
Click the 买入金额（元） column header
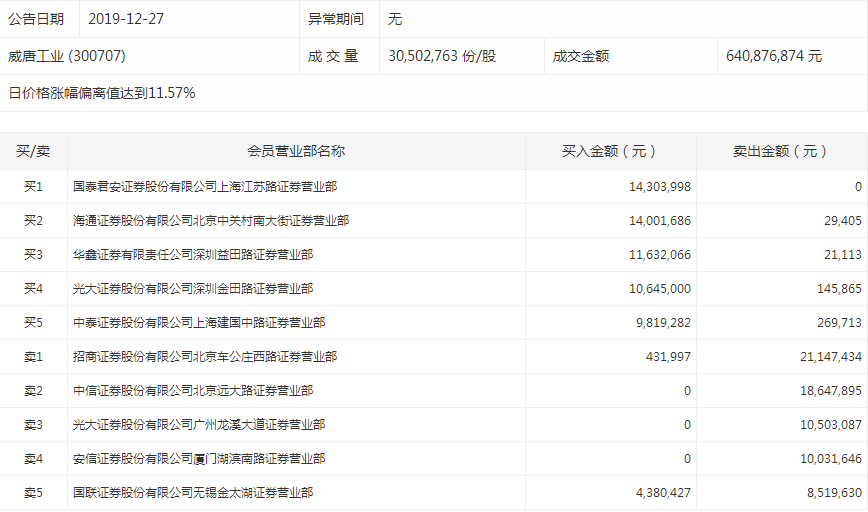pyautogui.click(x=610, y=151)
